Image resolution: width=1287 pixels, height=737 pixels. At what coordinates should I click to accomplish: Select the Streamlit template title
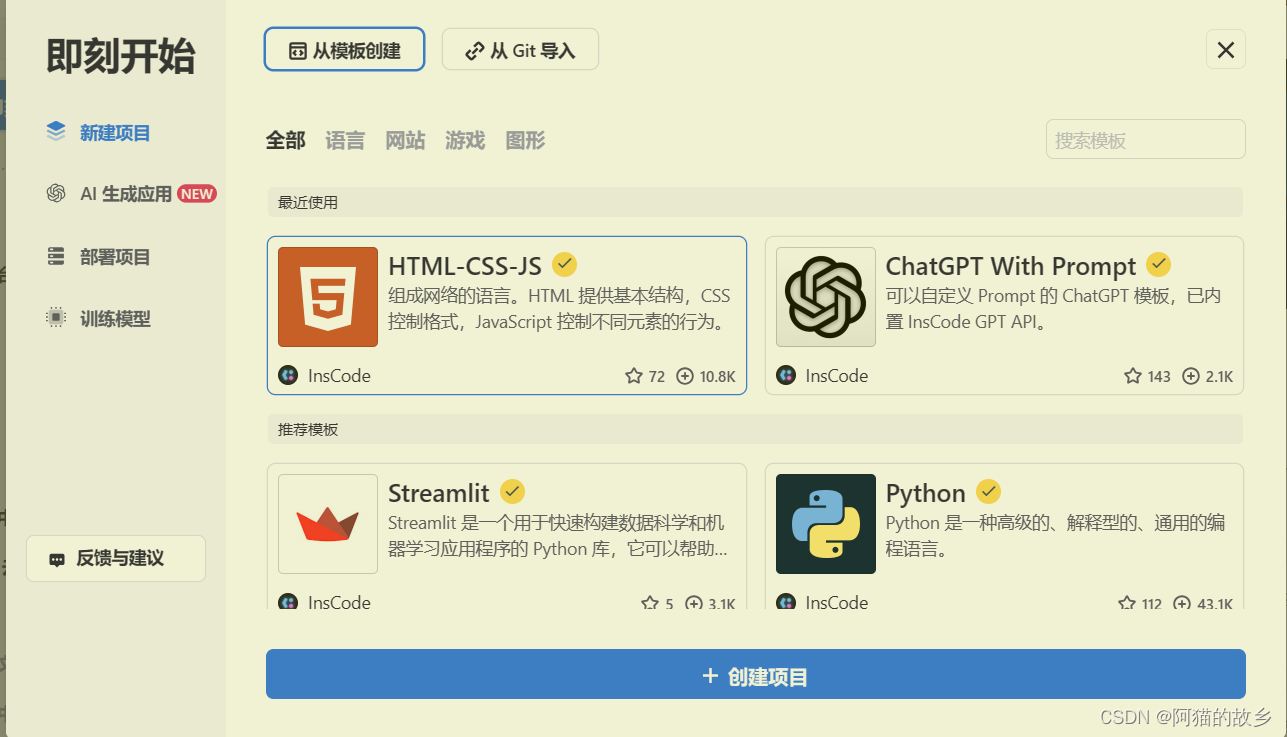point(439,493)
